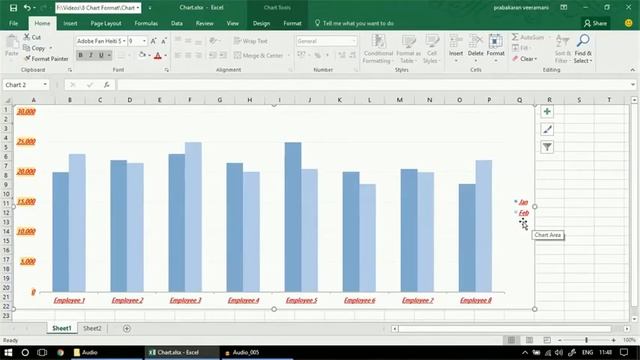Open the font size dropdown
Screen dimensions: 640x360
(x=144, y=41)
